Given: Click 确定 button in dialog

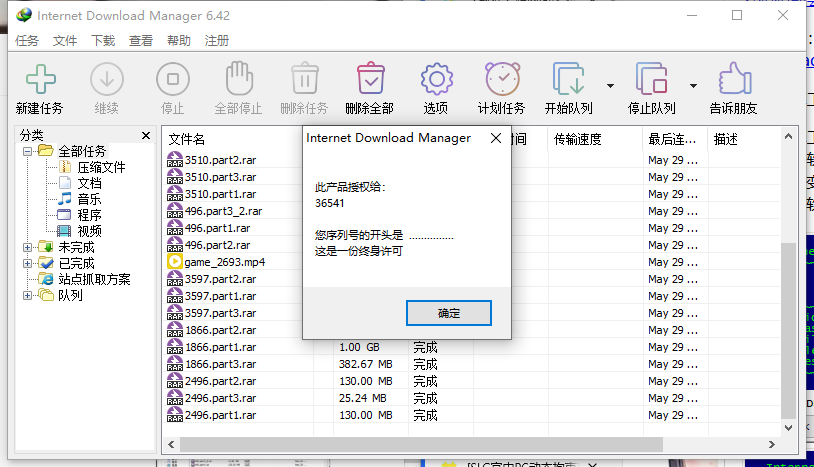Looking at the screenshot, I should pos(449,313).
